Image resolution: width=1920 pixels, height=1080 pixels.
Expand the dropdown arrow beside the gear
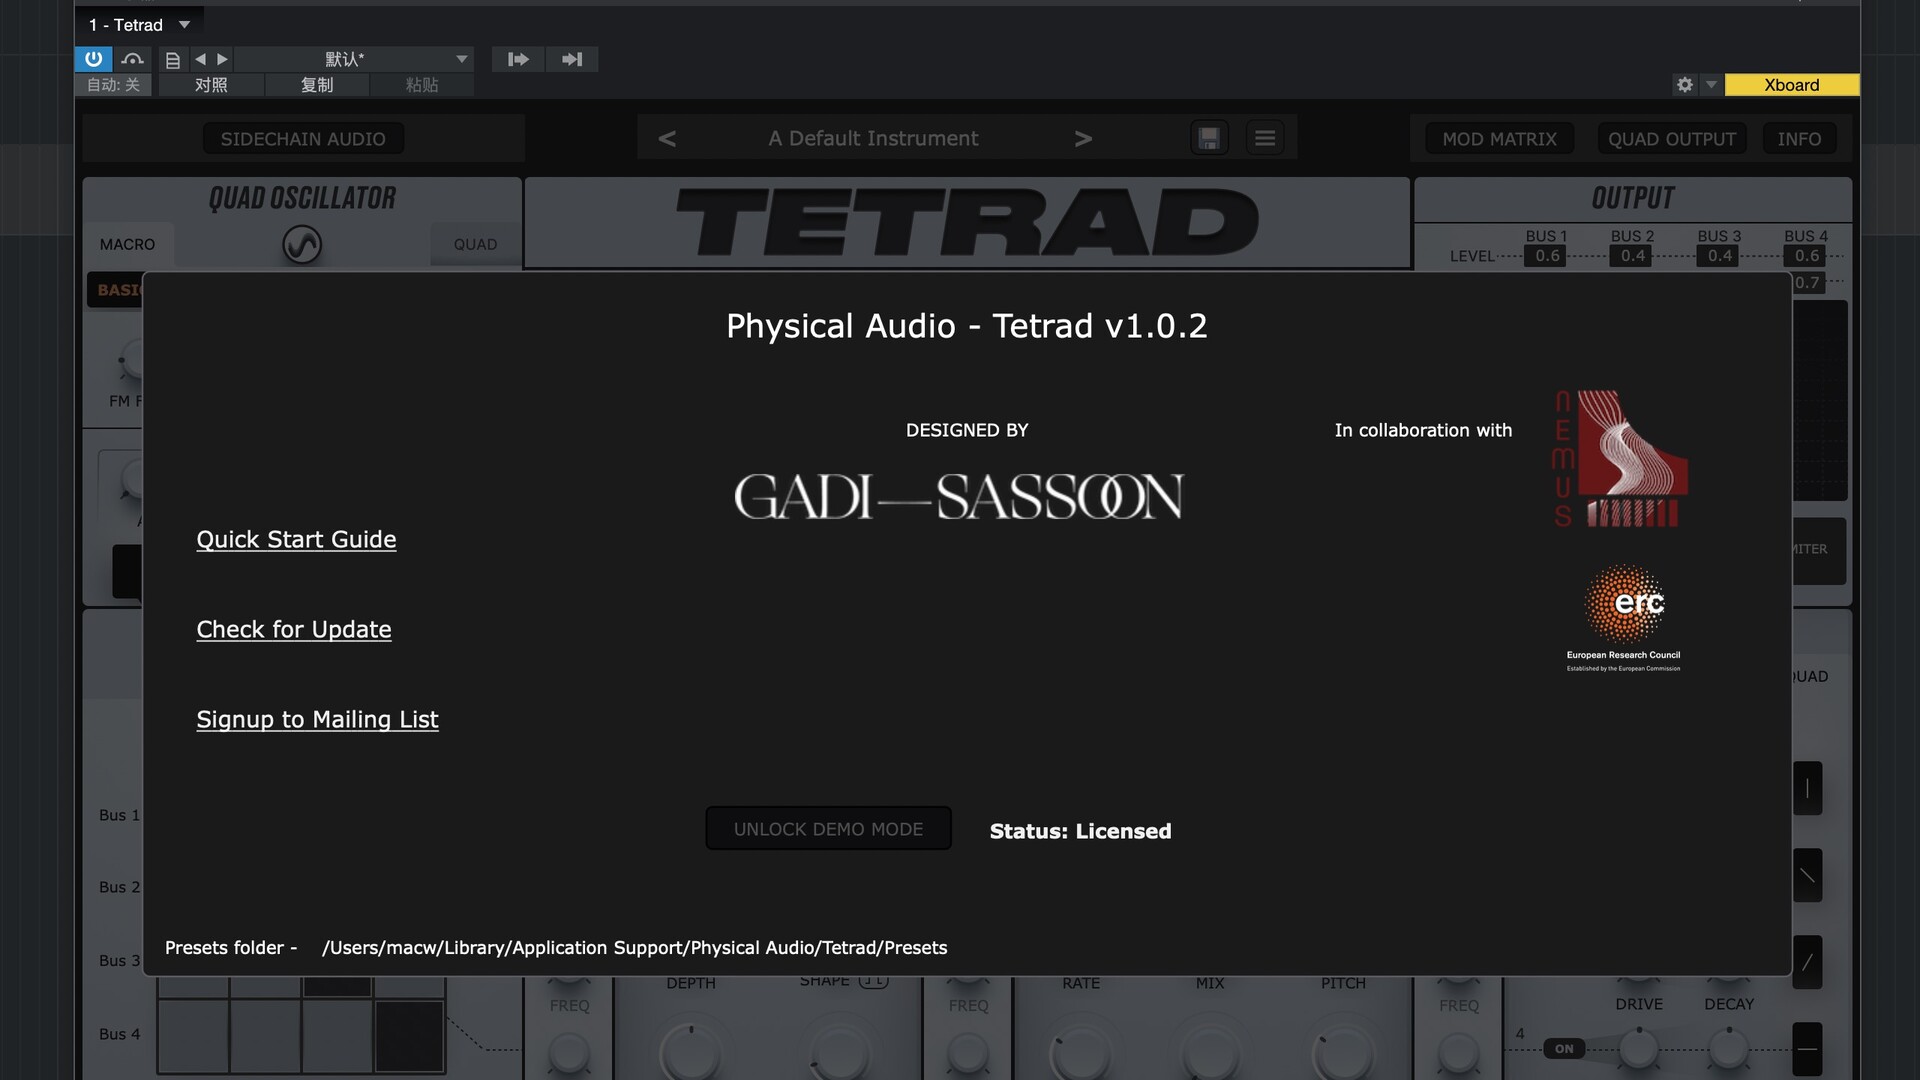pyautogui.click(x=1711, y=85)
